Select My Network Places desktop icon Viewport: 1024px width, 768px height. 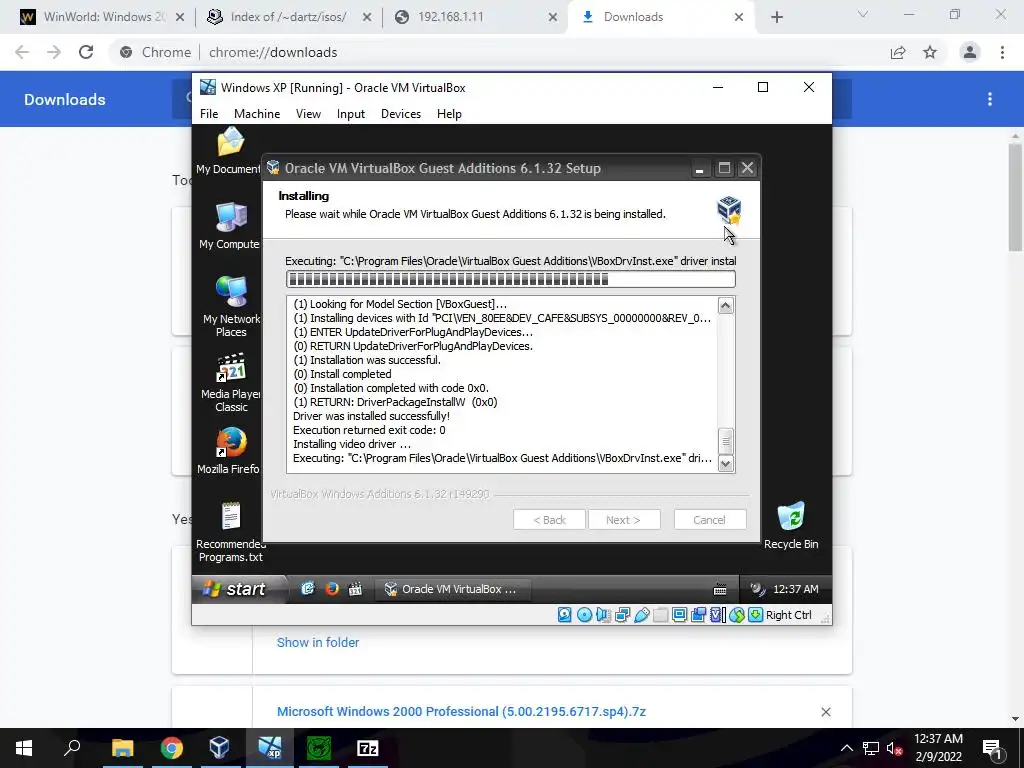(231, 306)
